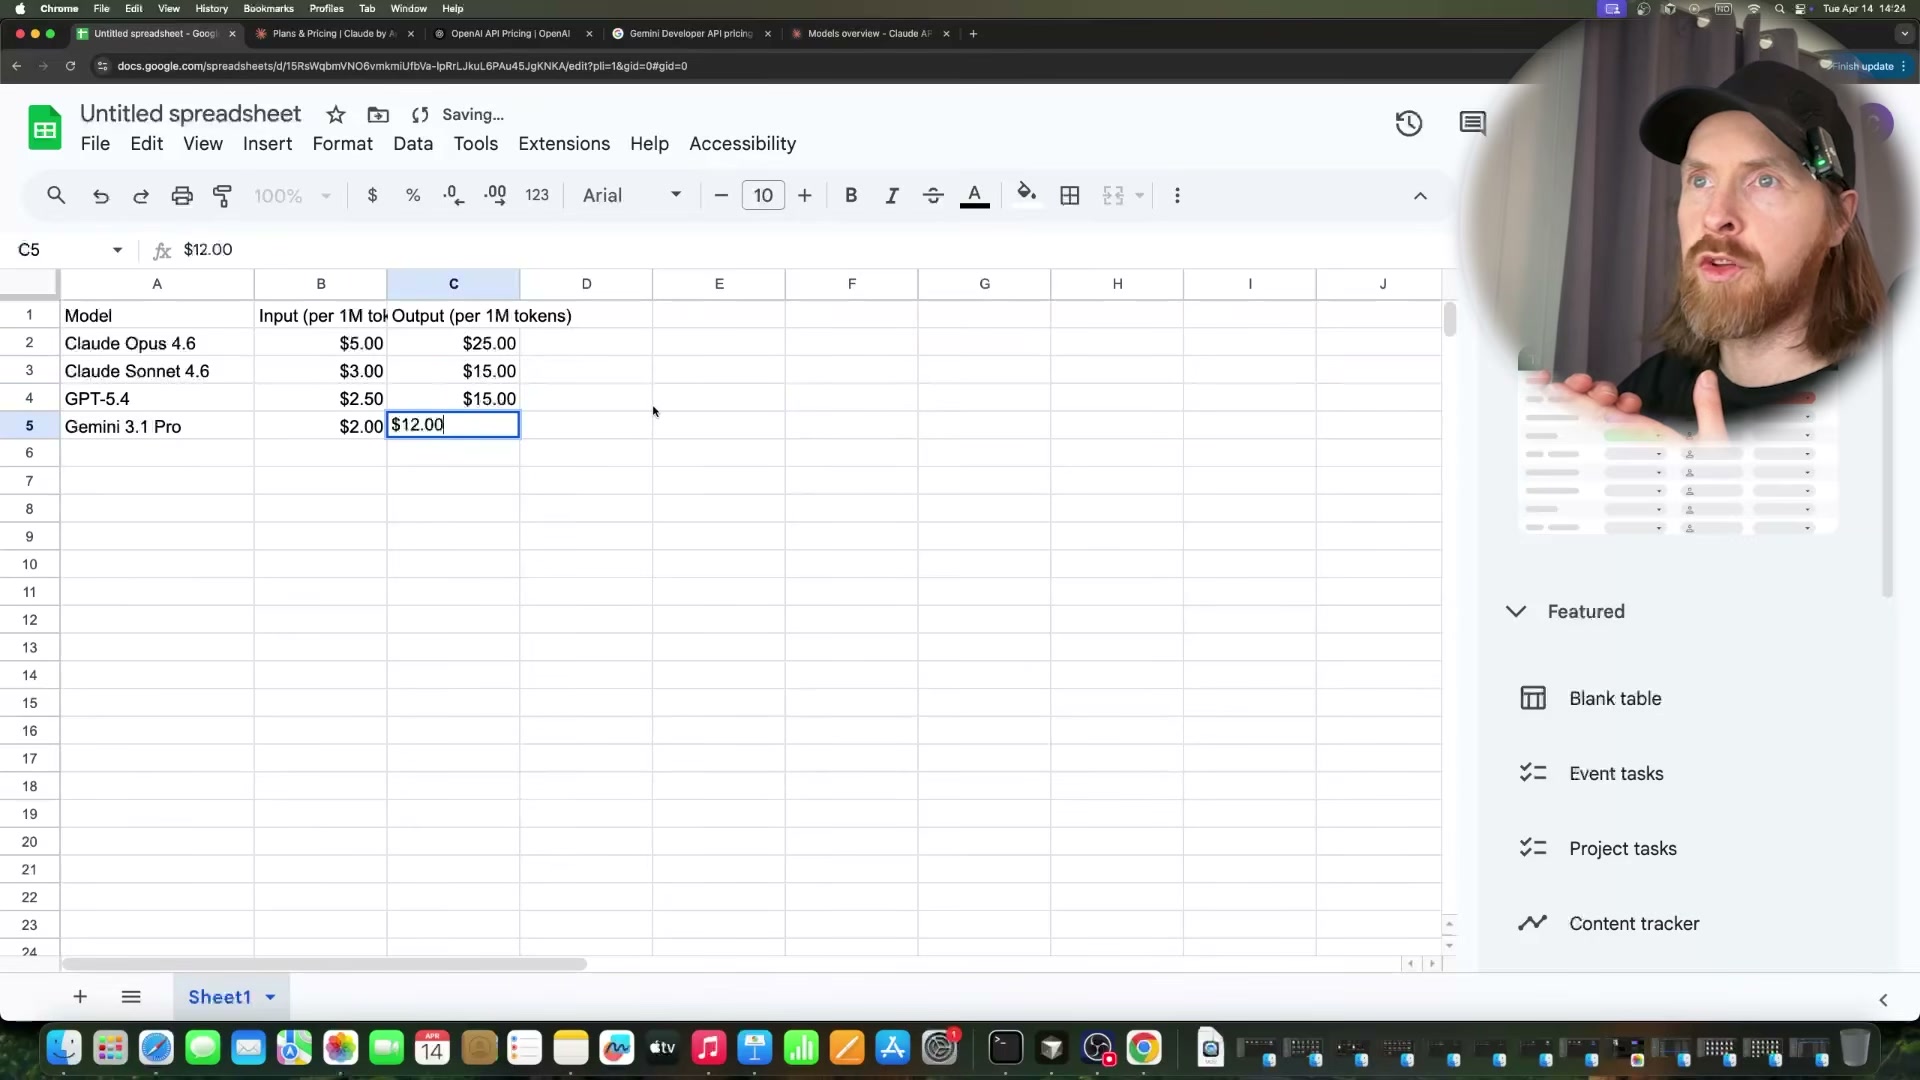Apply currency format to selection

[373, 196]
